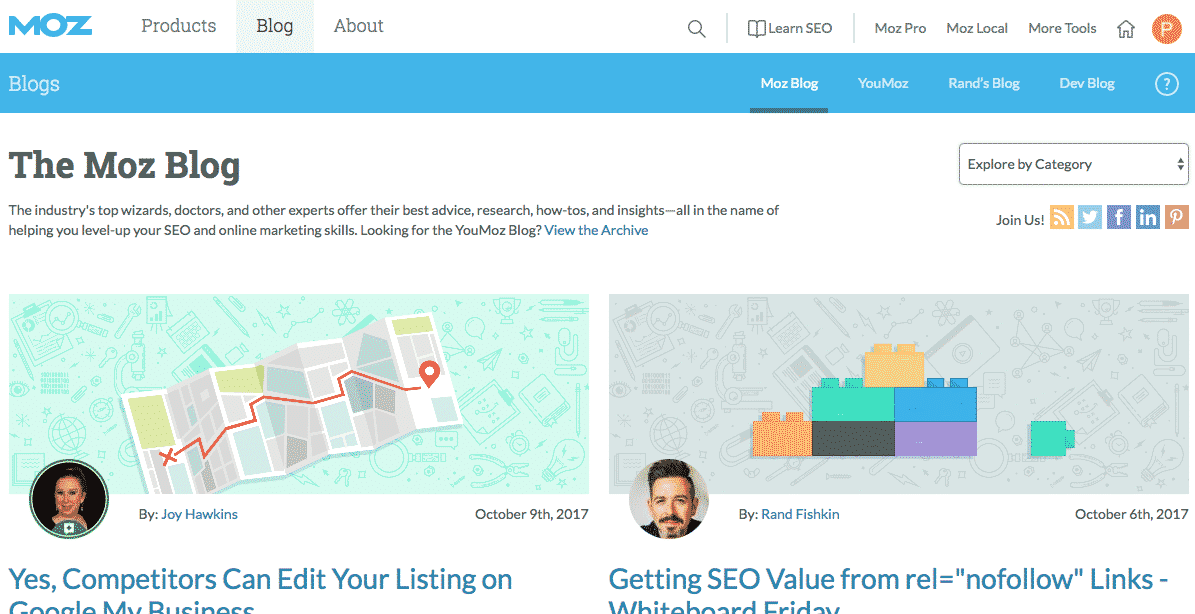
Task: Subscribe via the RSS feed icon
Action: (x=1062, y=217)
